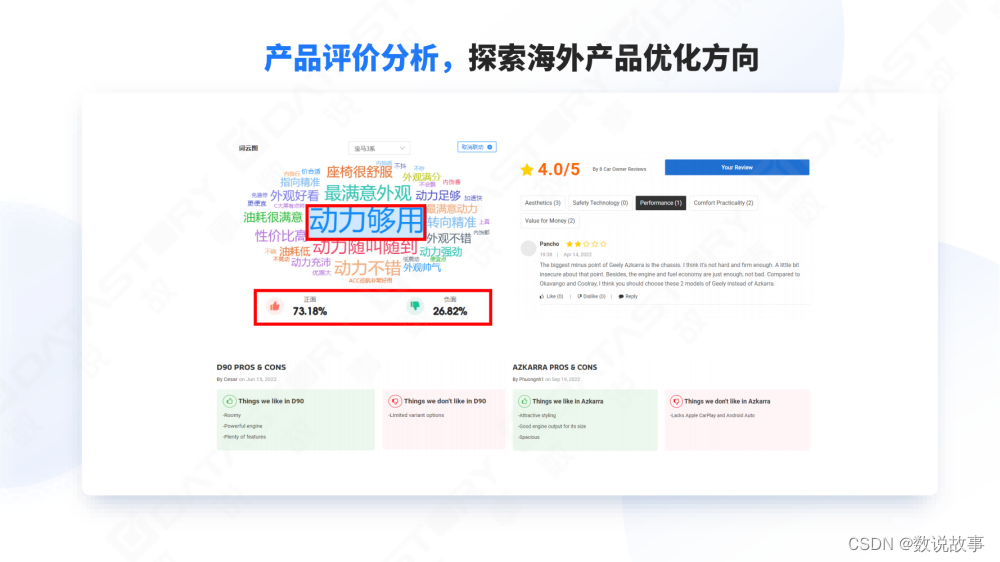The image size is (1000, 562).
Task: Select the word 动力不错 in the cloud
Action: (x=367, y=268)
